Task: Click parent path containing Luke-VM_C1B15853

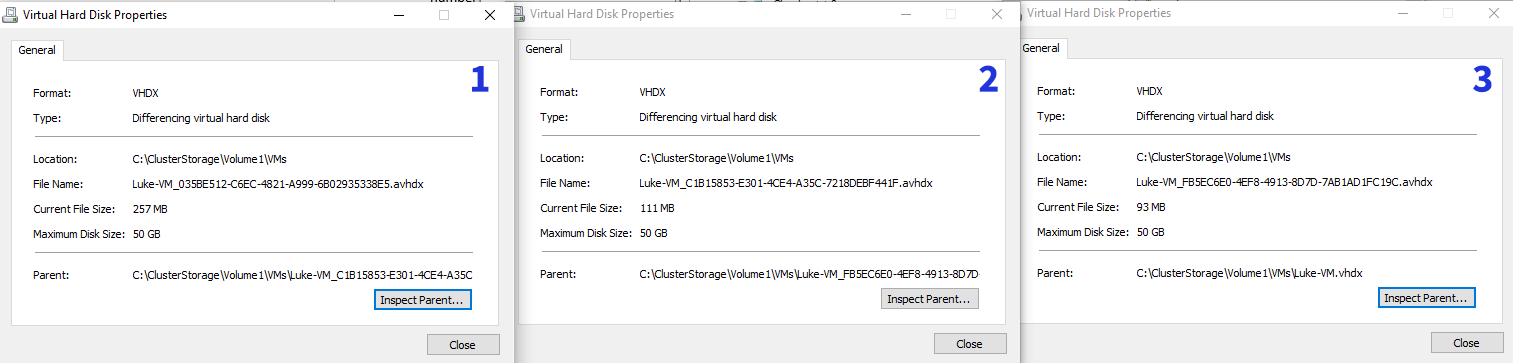Action: (302, 274)
